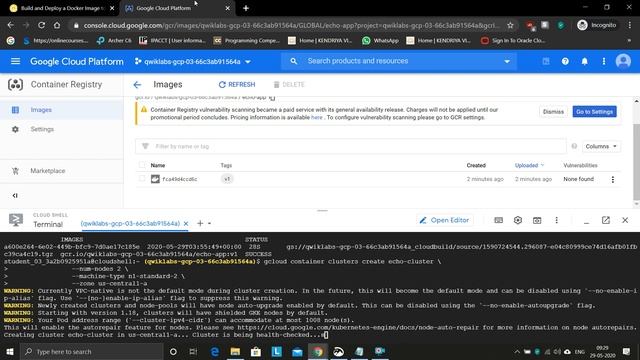Click the Container Registry logo icon

tap(16, 84)
